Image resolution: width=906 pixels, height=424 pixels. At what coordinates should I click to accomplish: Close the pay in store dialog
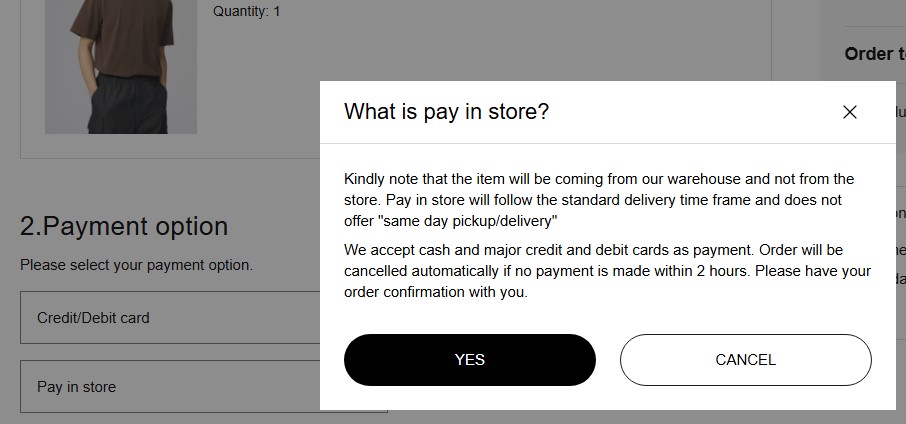pos(849,112)
